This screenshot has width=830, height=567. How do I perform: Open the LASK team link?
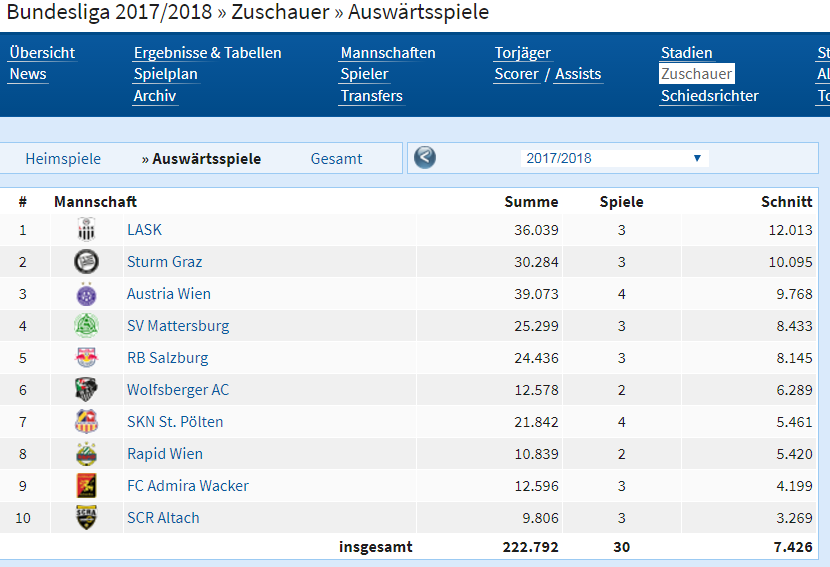point(145,230)
